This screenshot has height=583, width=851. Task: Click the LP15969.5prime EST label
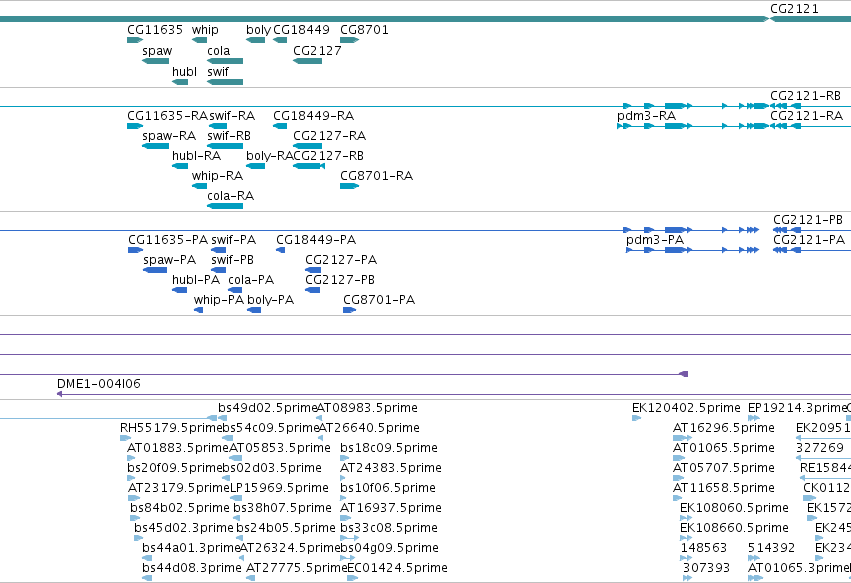click(279, 488)
